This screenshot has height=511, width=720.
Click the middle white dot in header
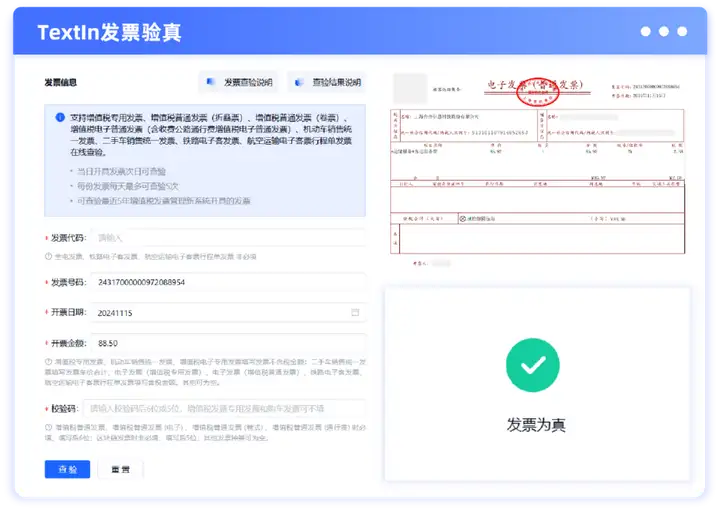pos(664,31)
